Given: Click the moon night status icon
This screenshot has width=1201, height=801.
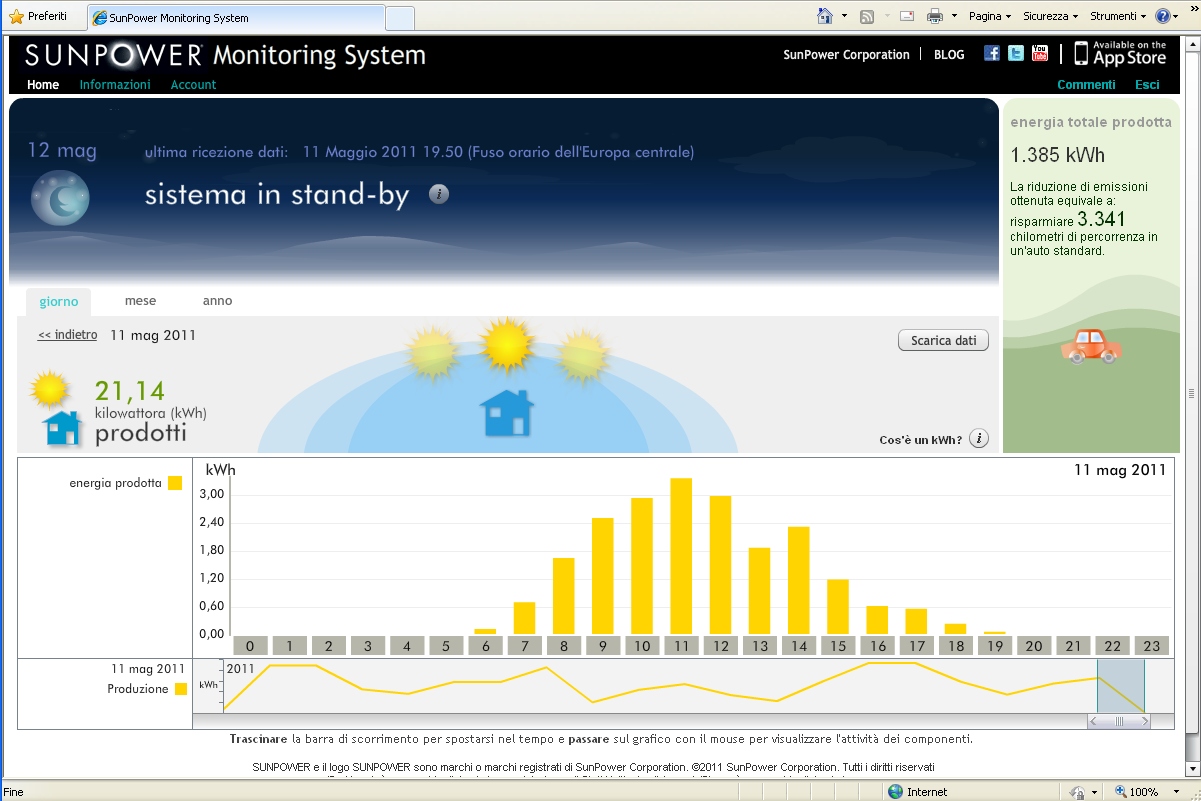Looking at the screenshot, I should (x=60, y=197).
